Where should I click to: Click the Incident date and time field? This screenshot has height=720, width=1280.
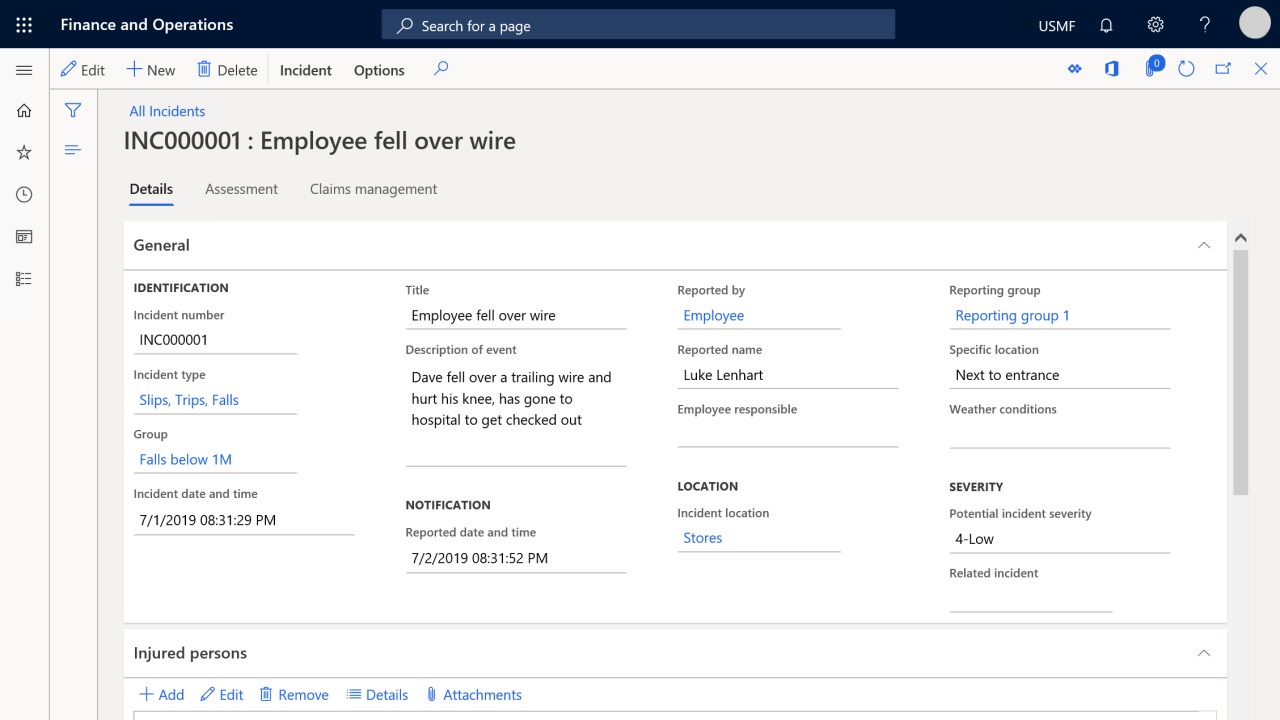click(243, 520)
